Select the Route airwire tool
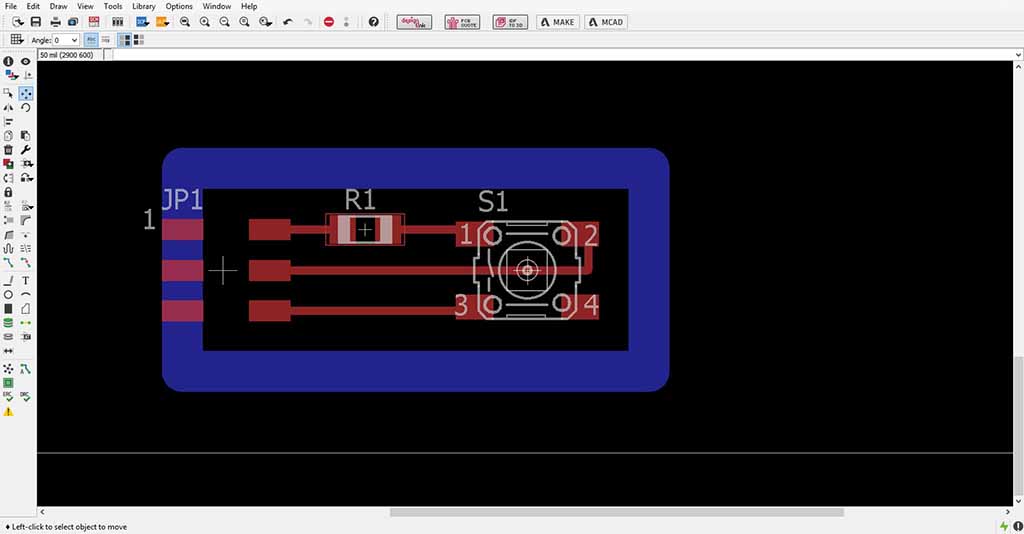This screenshot has width=1024, height=534. pyautogui.click(x=8, y=262)
